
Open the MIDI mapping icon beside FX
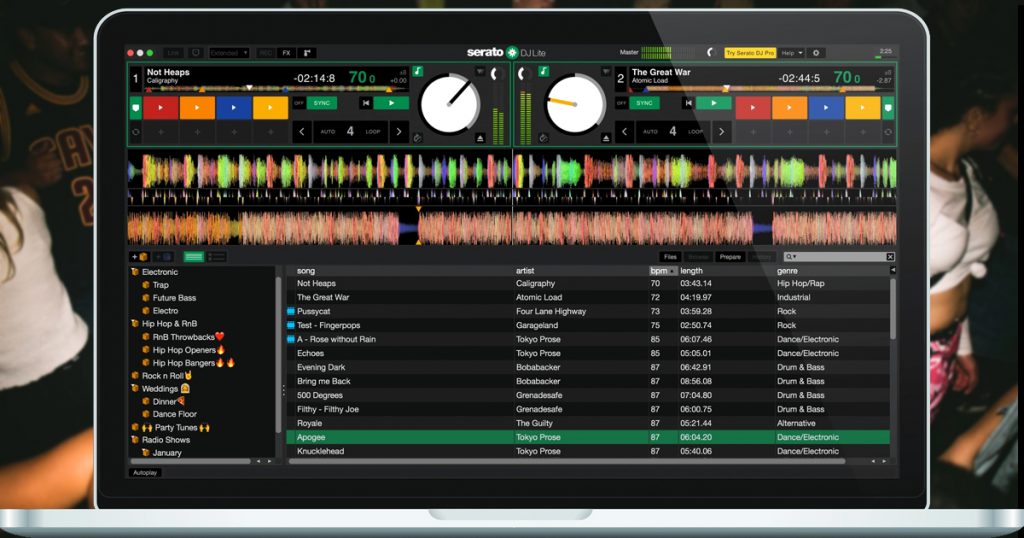point(306,53)
